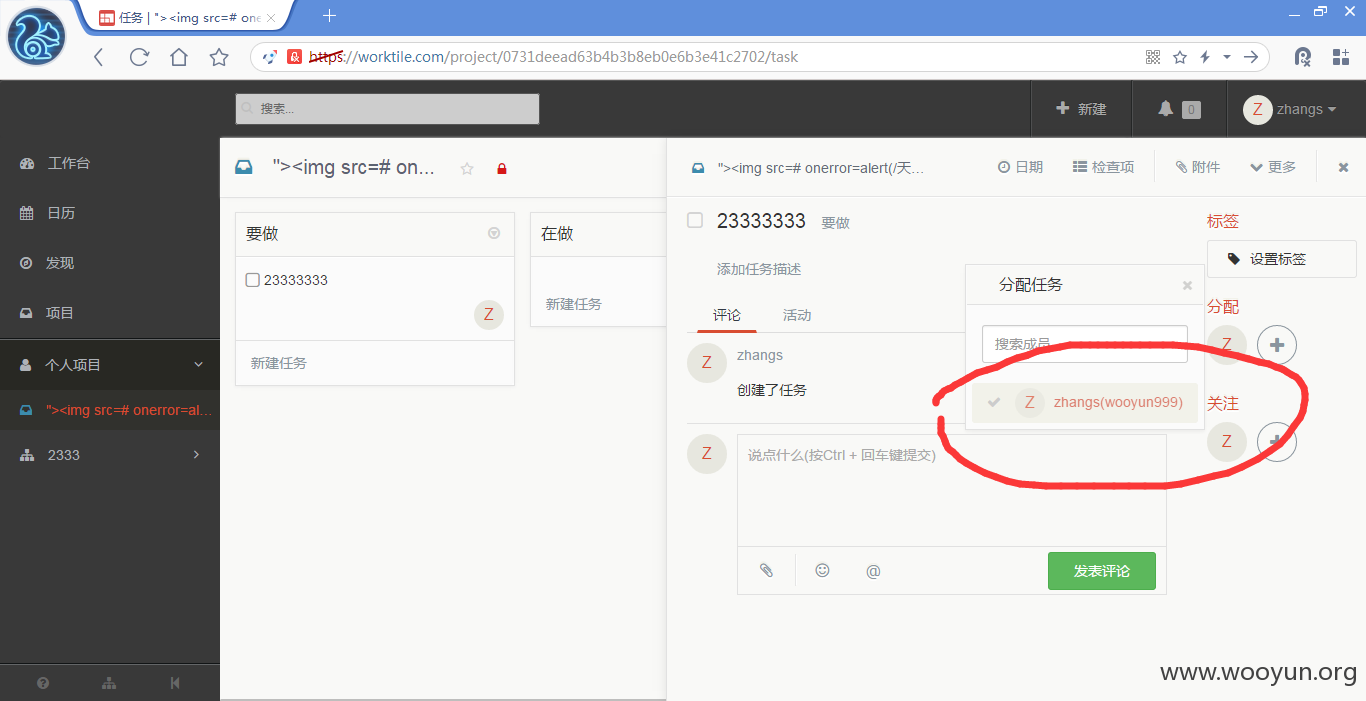Bookmark page with toolbar star icon
The width and height of the screenshot is (1366, 701).
[x=219, y=57]
